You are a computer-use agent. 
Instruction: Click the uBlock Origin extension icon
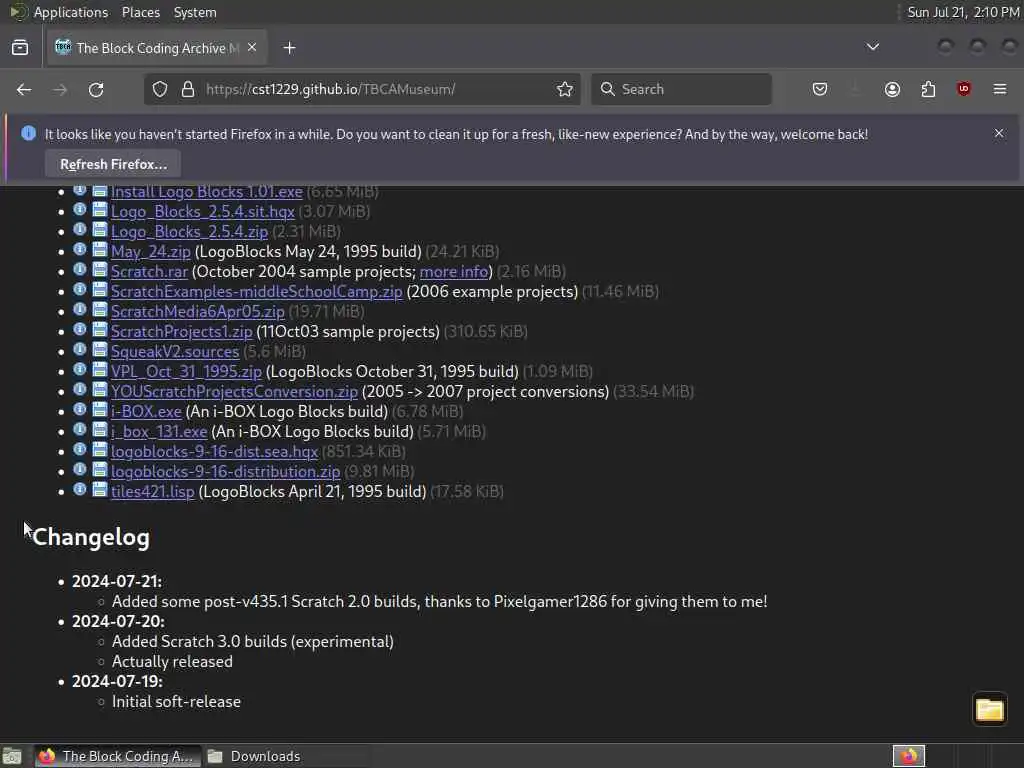click(x=964, y=89)
